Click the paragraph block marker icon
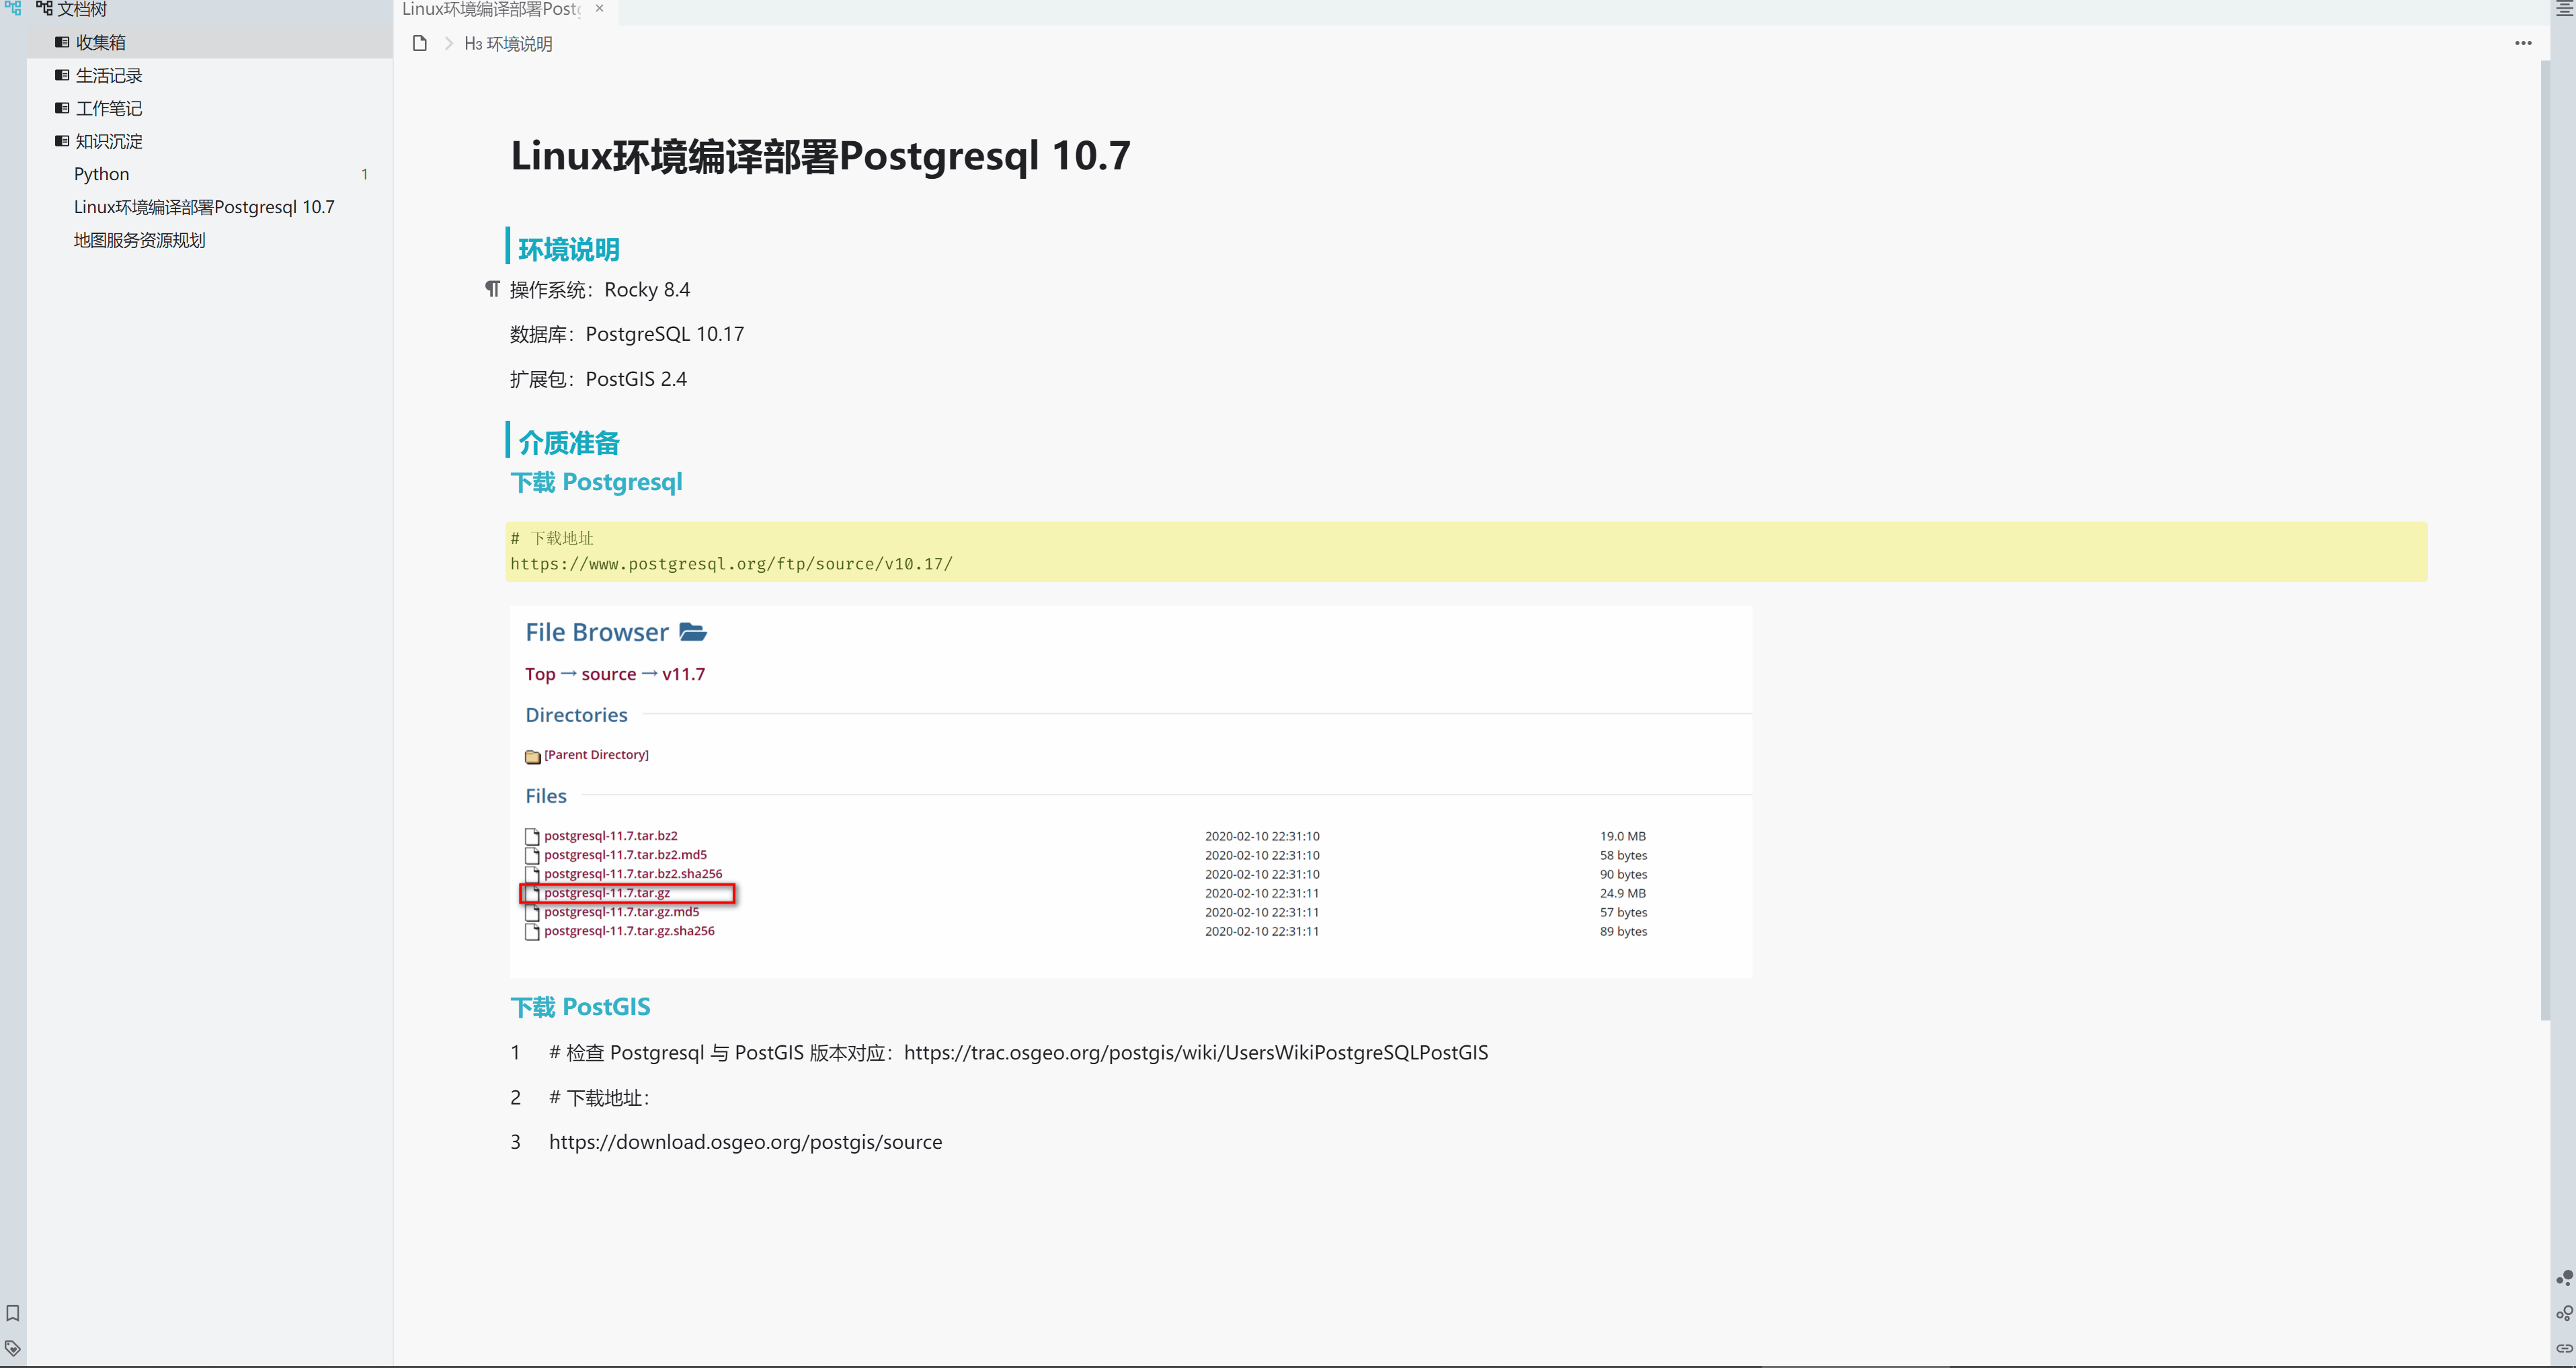Screen dimensions: 2576x1368 pyautogui.click(x=492, y=289)
